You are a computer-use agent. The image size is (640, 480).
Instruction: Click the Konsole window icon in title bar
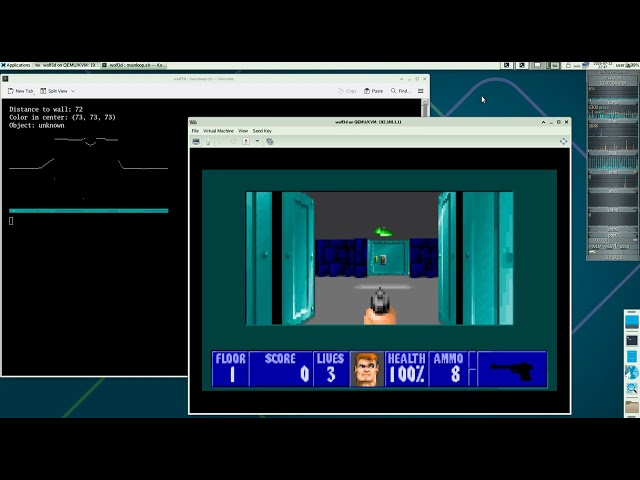[x=5, y=79]
